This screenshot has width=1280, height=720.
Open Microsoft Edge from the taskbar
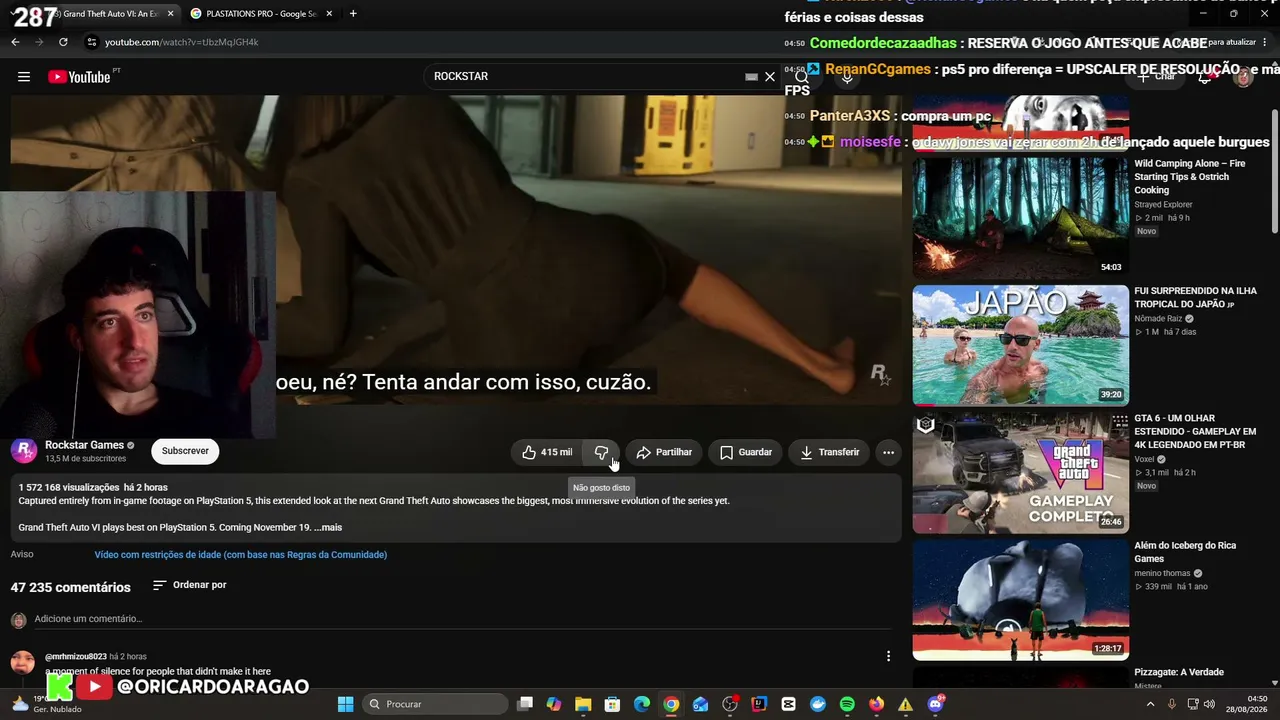point(642,704)
